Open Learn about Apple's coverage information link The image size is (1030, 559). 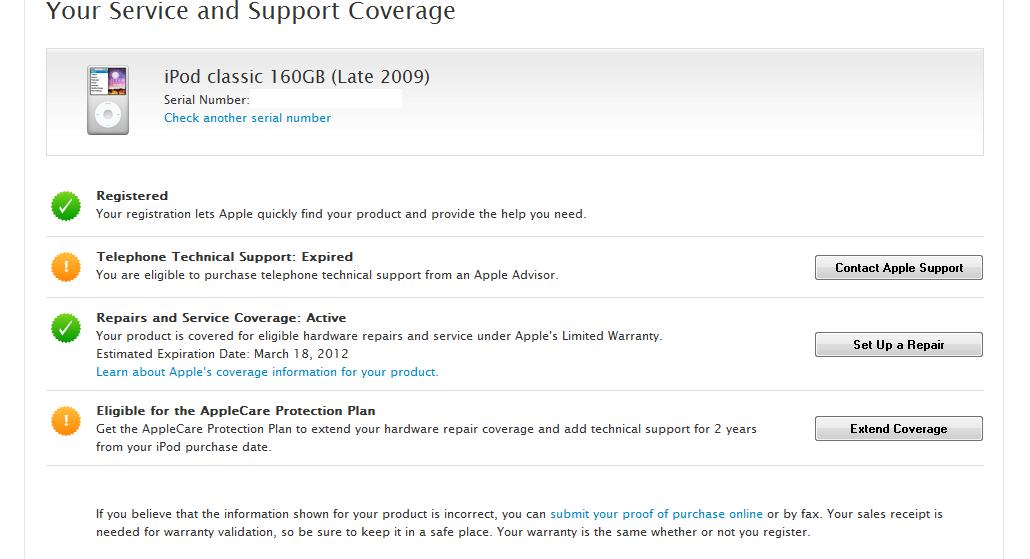[267, 372]
